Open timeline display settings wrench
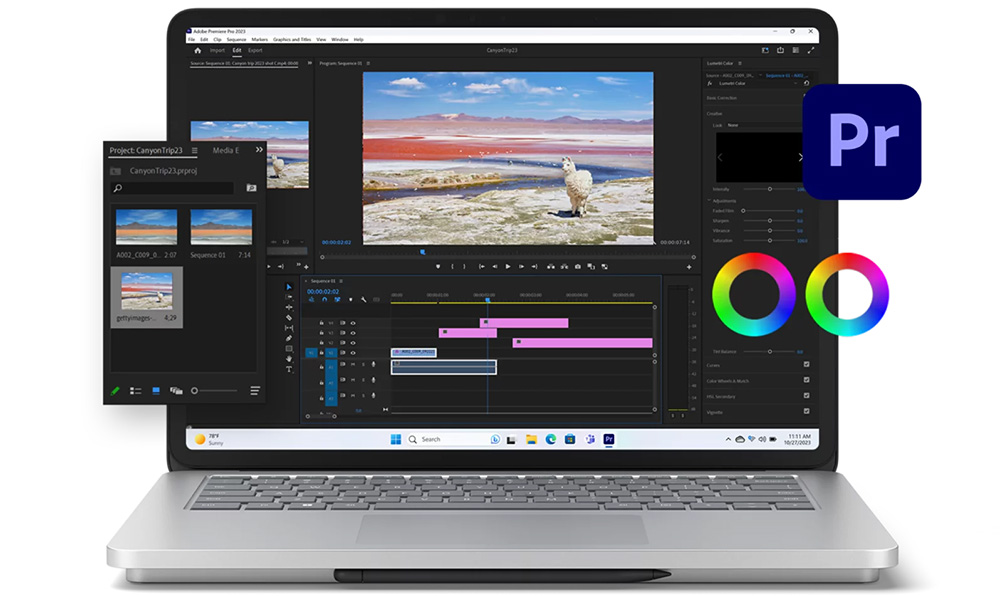This screenshot has width=1000, height=596. pos(364,300)
